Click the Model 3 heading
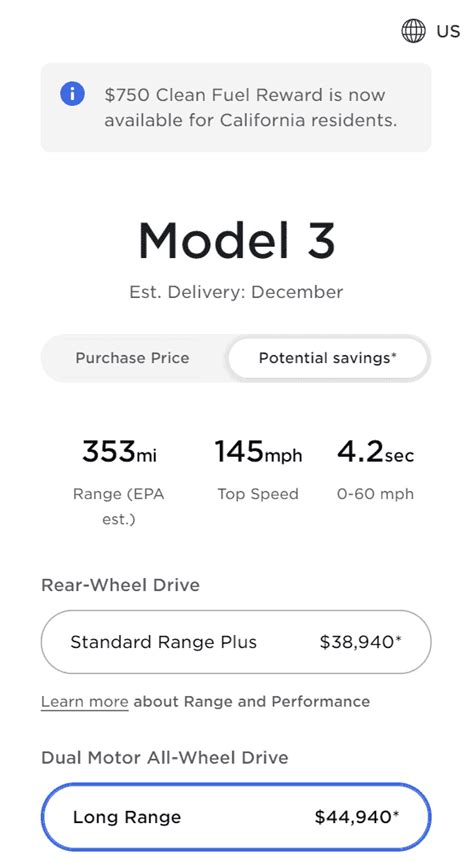Viewport: 474px width, 863px height. pyautogui.click(x=236, y=241)
